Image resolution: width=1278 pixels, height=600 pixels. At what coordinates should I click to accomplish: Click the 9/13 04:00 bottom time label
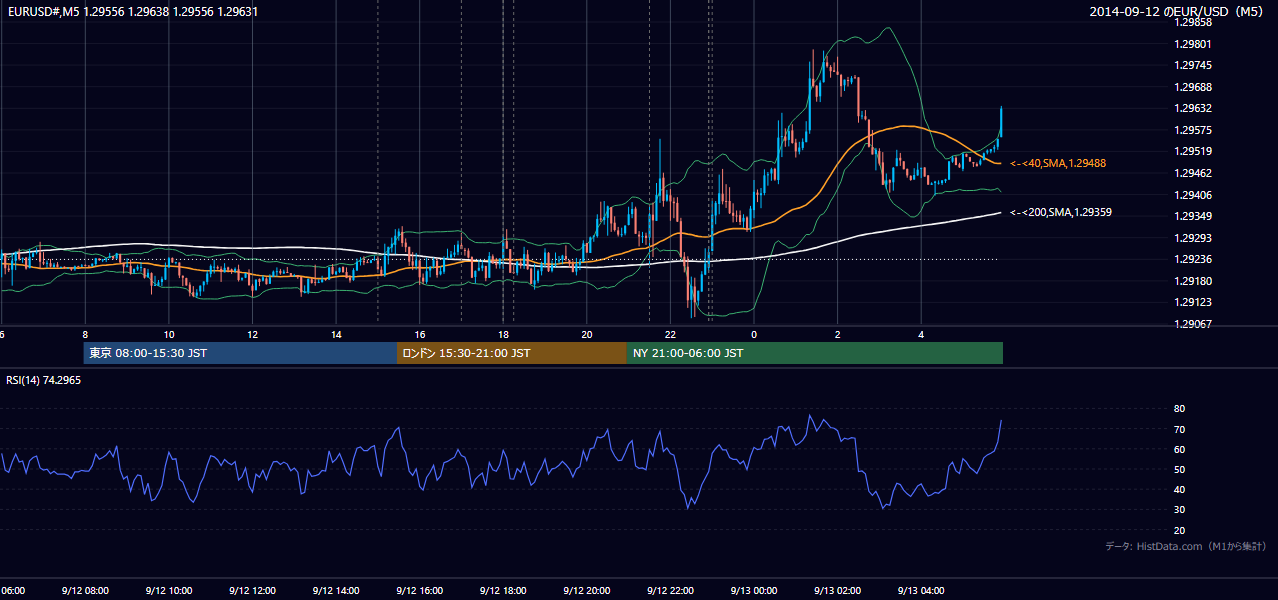point(921,591)
